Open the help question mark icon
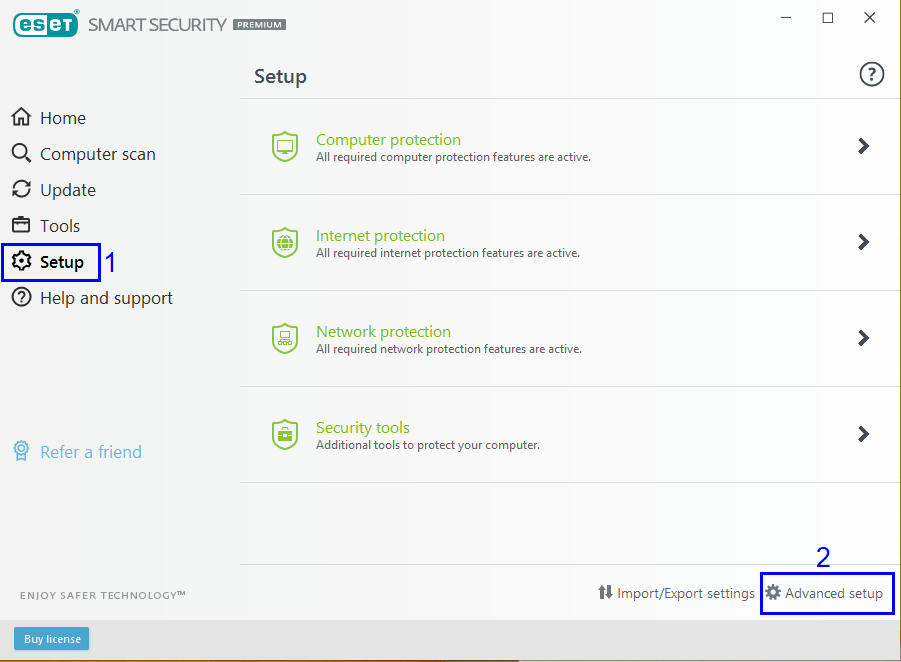901x662 pixels. pyautogui.click(x=871, y=74)
